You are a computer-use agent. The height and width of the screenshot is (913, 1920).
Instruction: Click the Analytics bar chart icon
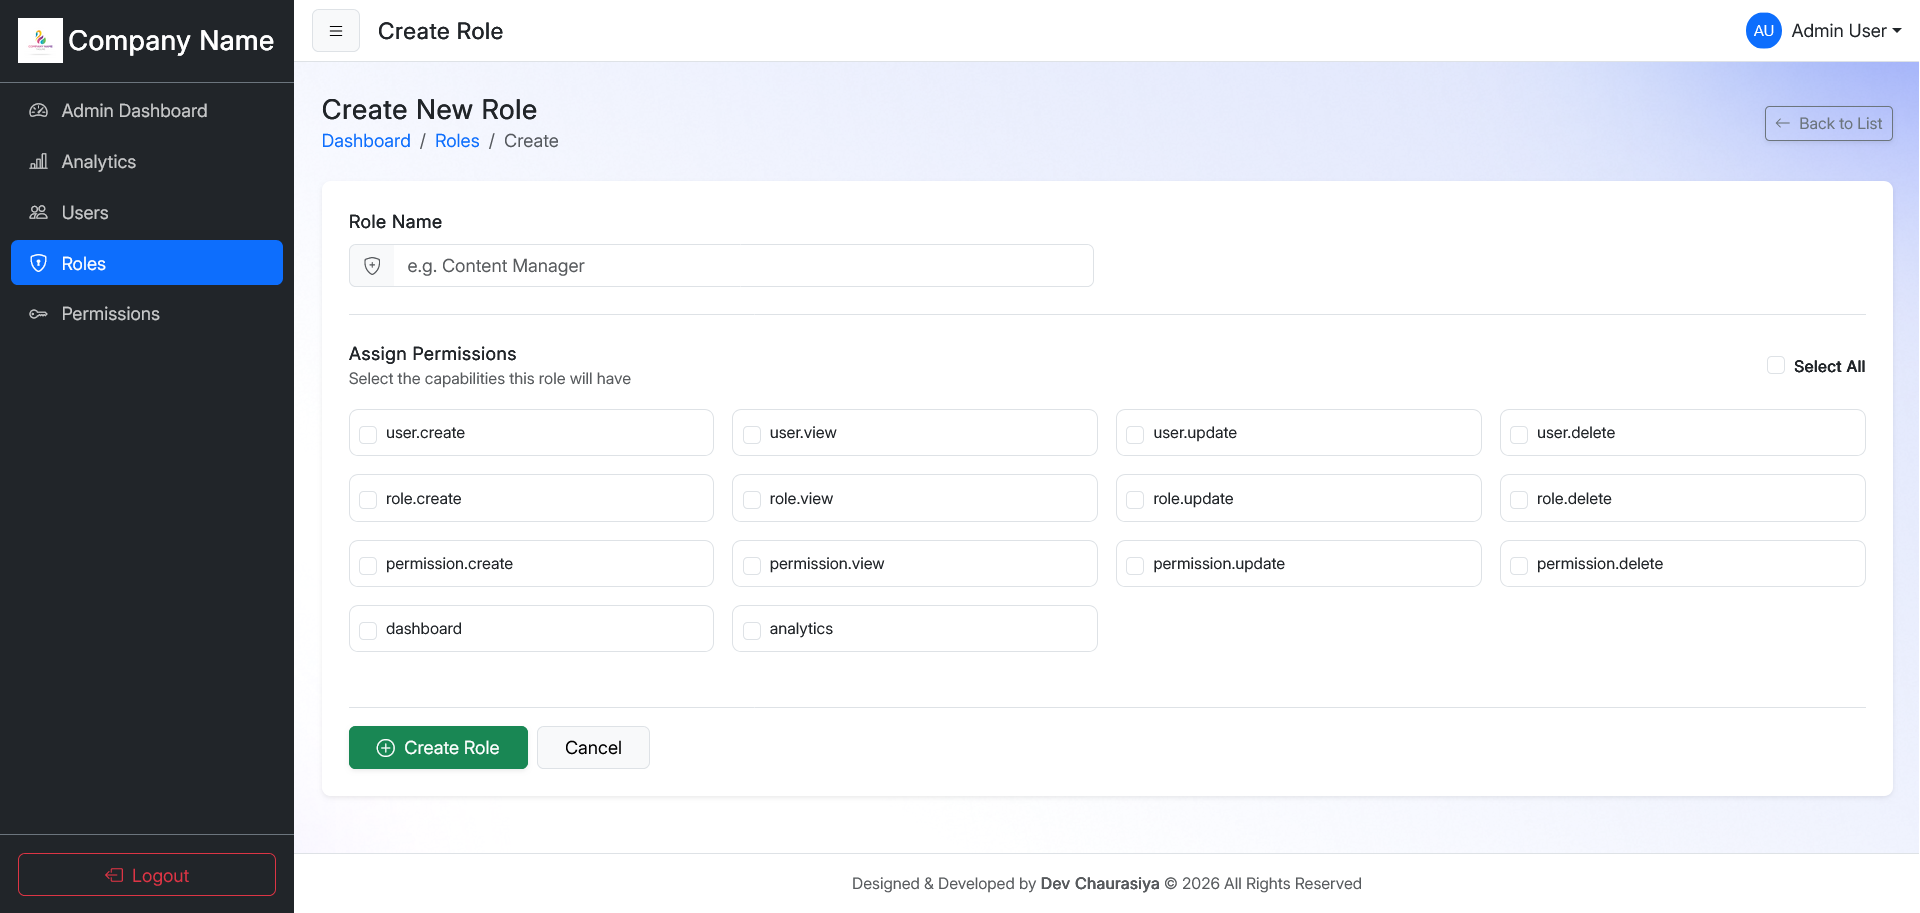(38, 162)
